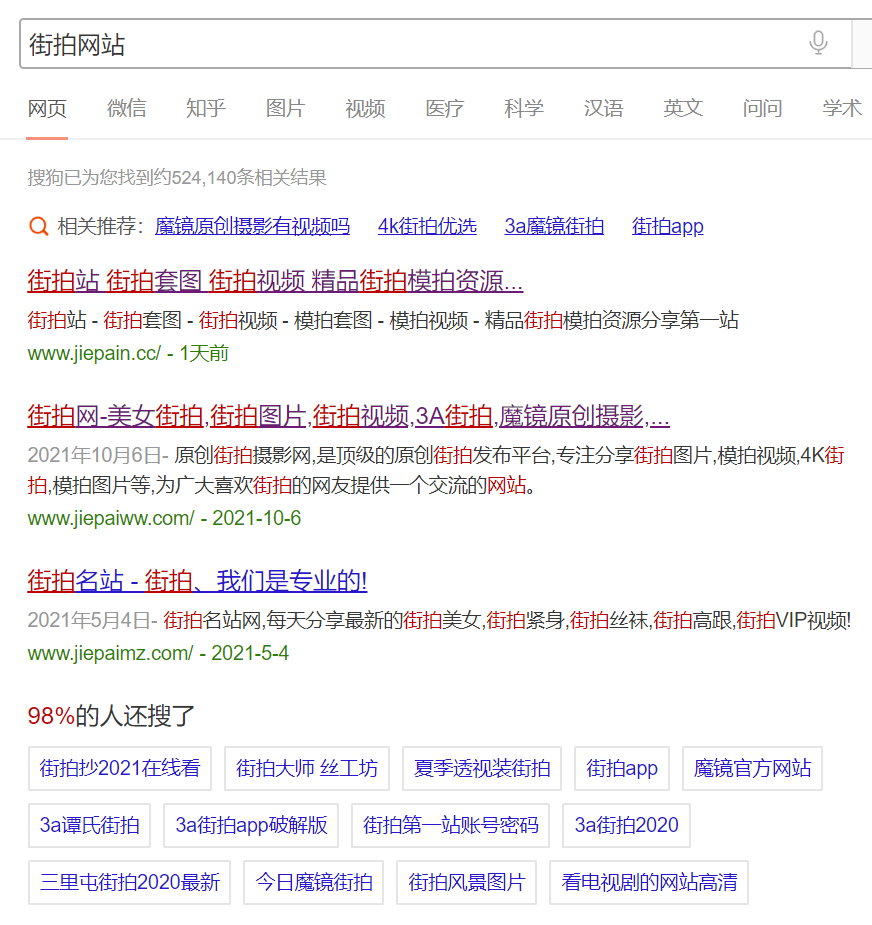Click the URL text www.jiepaimz.com/

tap(110, 653)
